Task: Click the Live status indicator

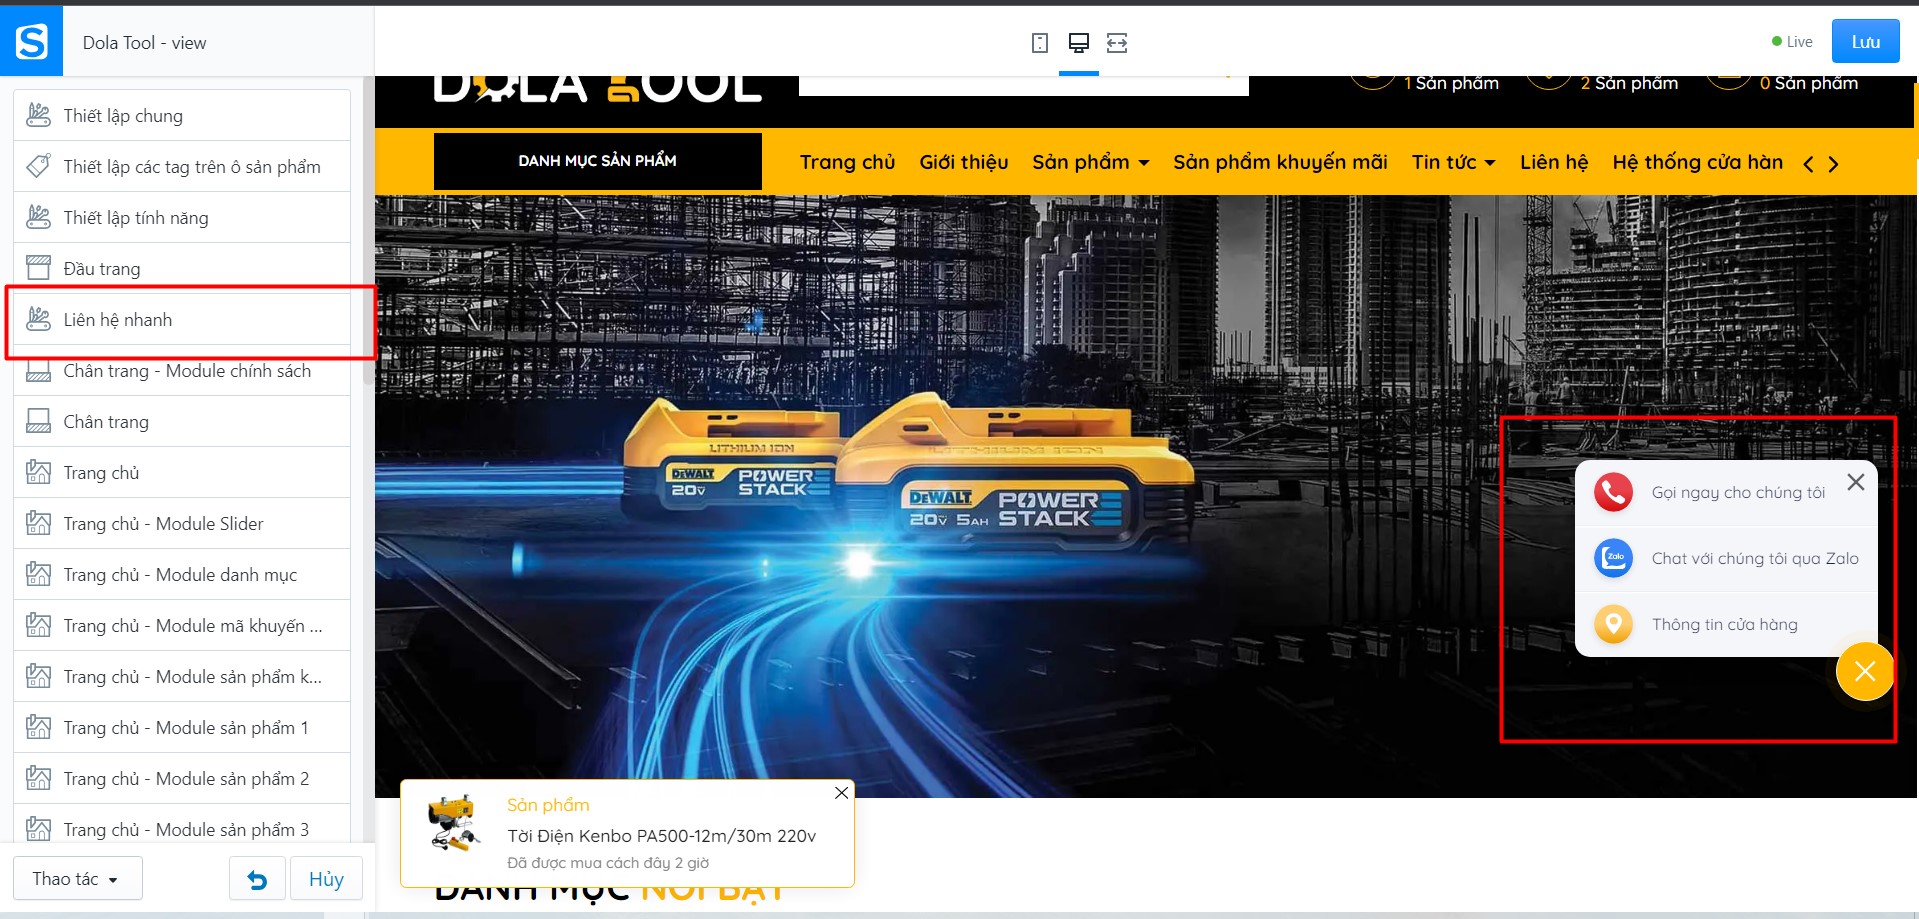Action: [1792, 42]
